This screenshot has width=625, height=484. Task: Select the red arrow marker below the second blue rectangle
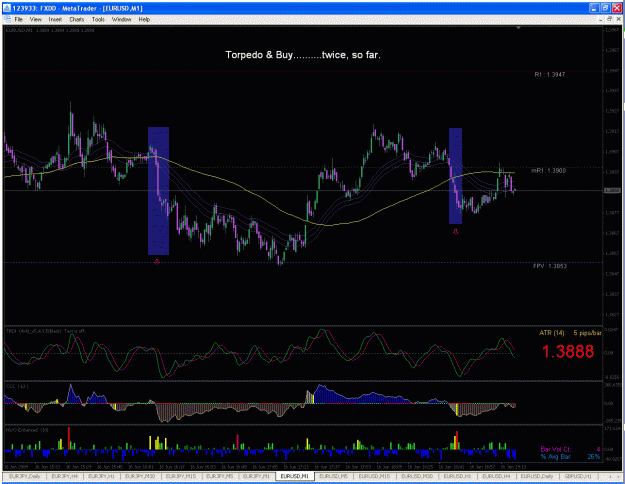[456, 232]
